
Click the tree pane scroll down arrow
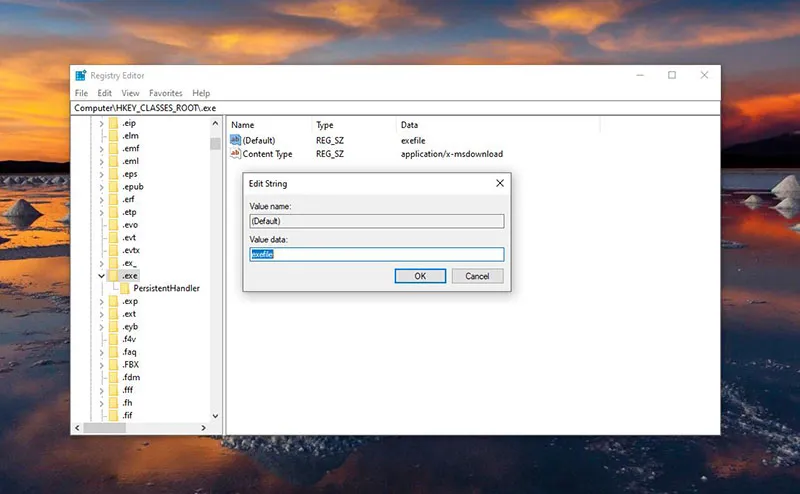coord(215,415)
